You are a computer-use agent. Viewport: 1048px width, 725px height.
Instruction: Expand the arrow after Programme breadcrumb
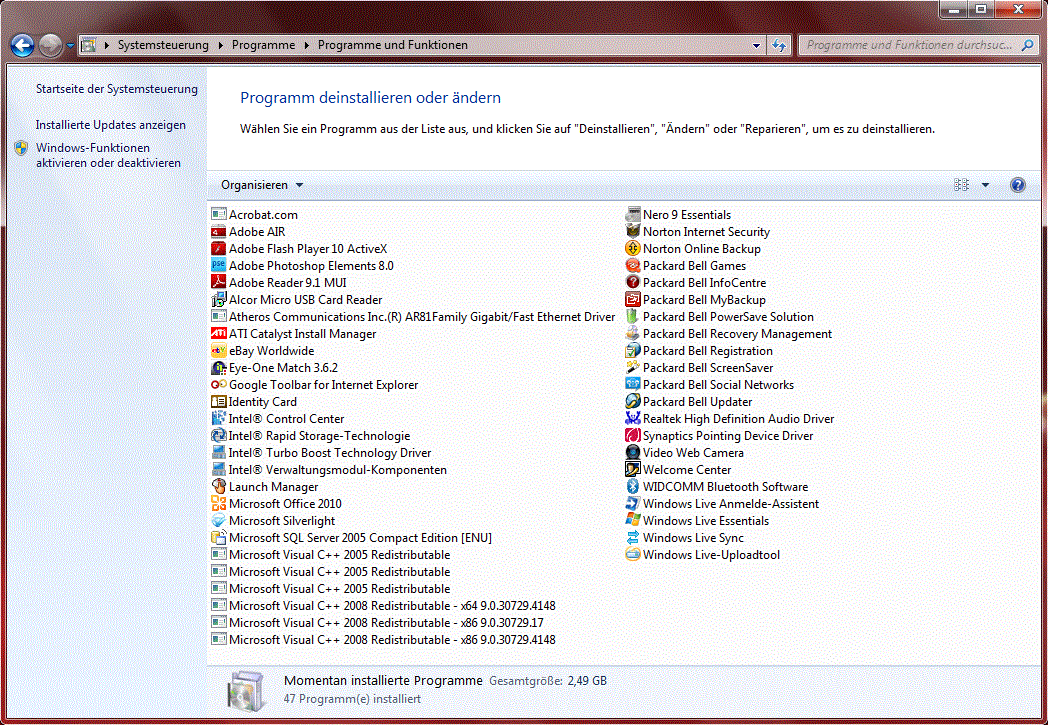pyautogui.click(x=307, y=45)
